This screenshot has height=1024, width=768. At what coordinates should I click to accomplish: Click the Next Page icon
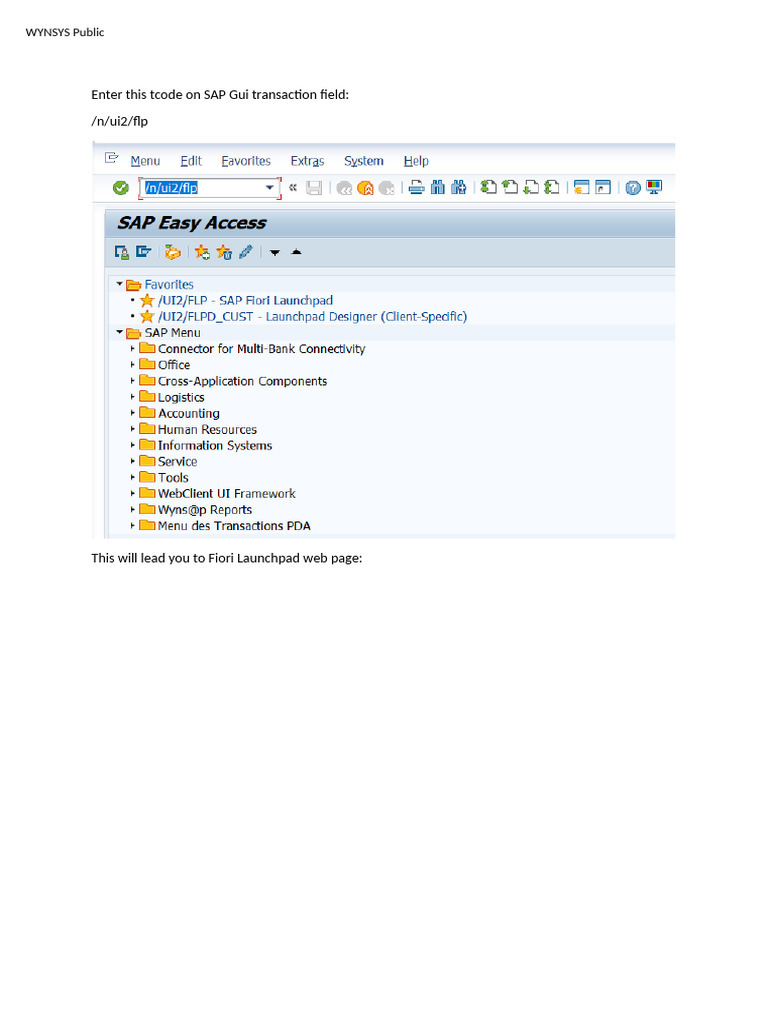[532, 187]
